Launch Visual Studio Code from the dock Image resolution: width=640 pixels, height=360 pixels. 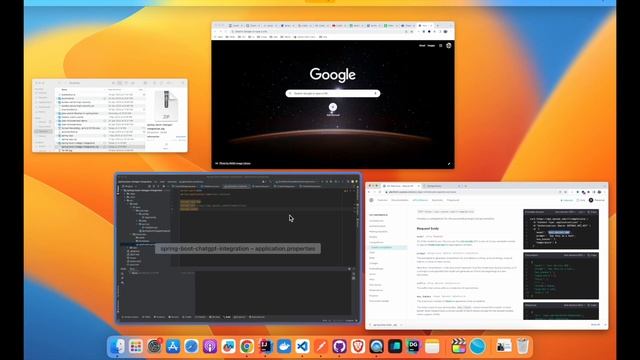(302, 346)
